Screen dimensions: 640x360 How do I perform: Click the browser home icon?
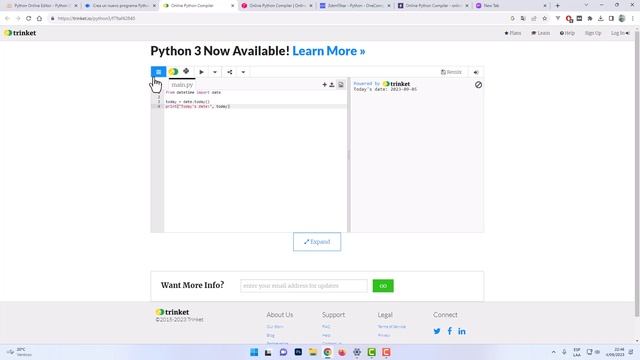(x=39, y=18)
